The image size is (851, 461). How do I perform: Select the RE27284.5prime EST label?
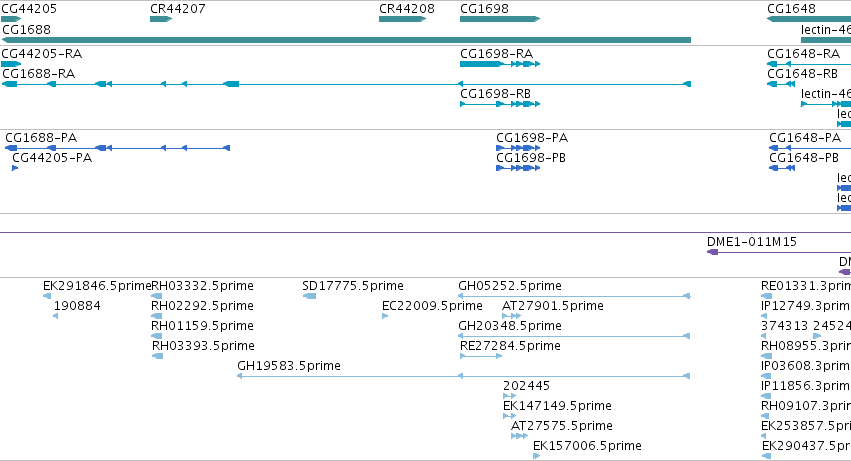coord(510,346)
